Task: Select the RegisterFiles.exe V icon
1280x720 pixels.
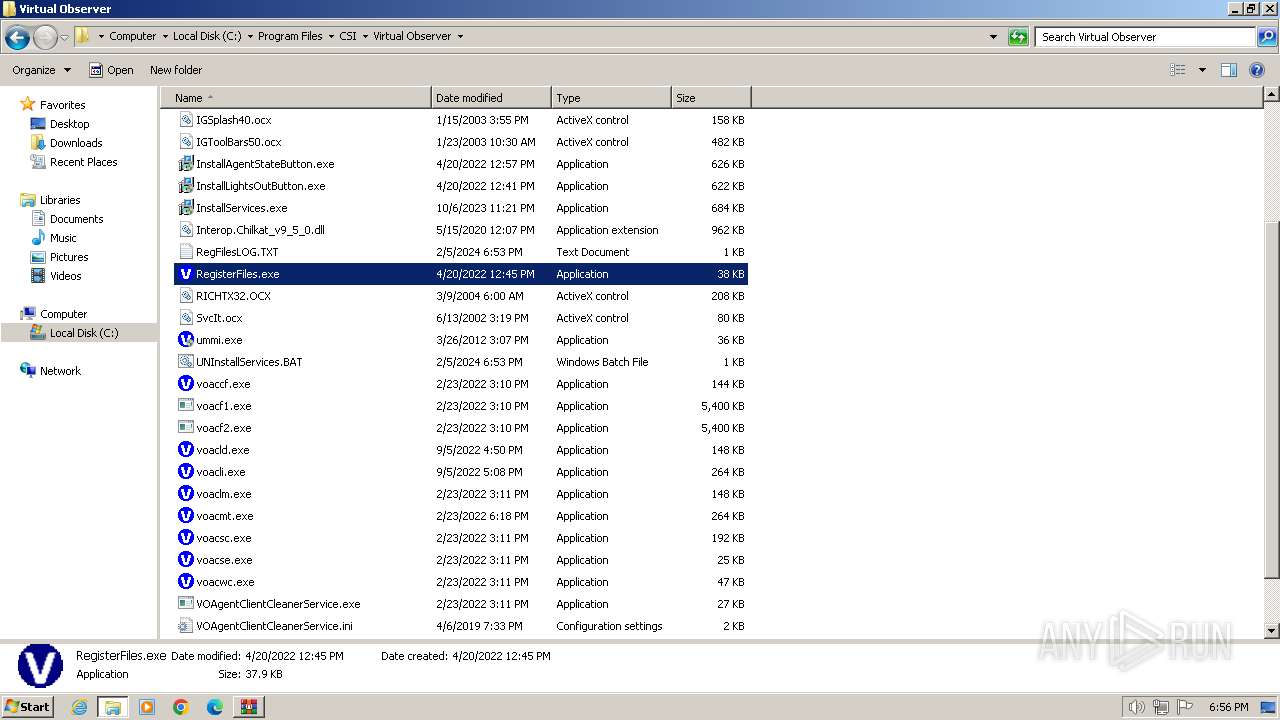Action: pos(185,273)
